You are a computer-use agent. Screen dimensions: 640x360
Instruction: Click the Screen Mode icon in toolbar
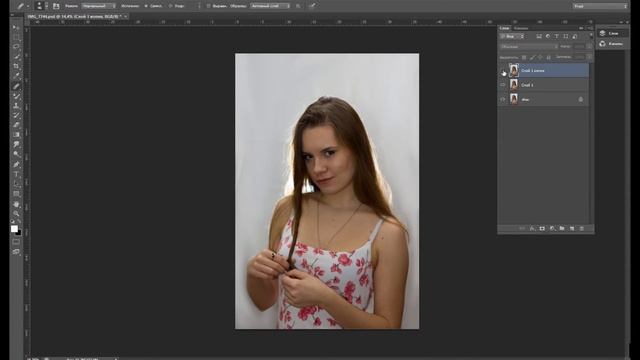coord(16,252)
